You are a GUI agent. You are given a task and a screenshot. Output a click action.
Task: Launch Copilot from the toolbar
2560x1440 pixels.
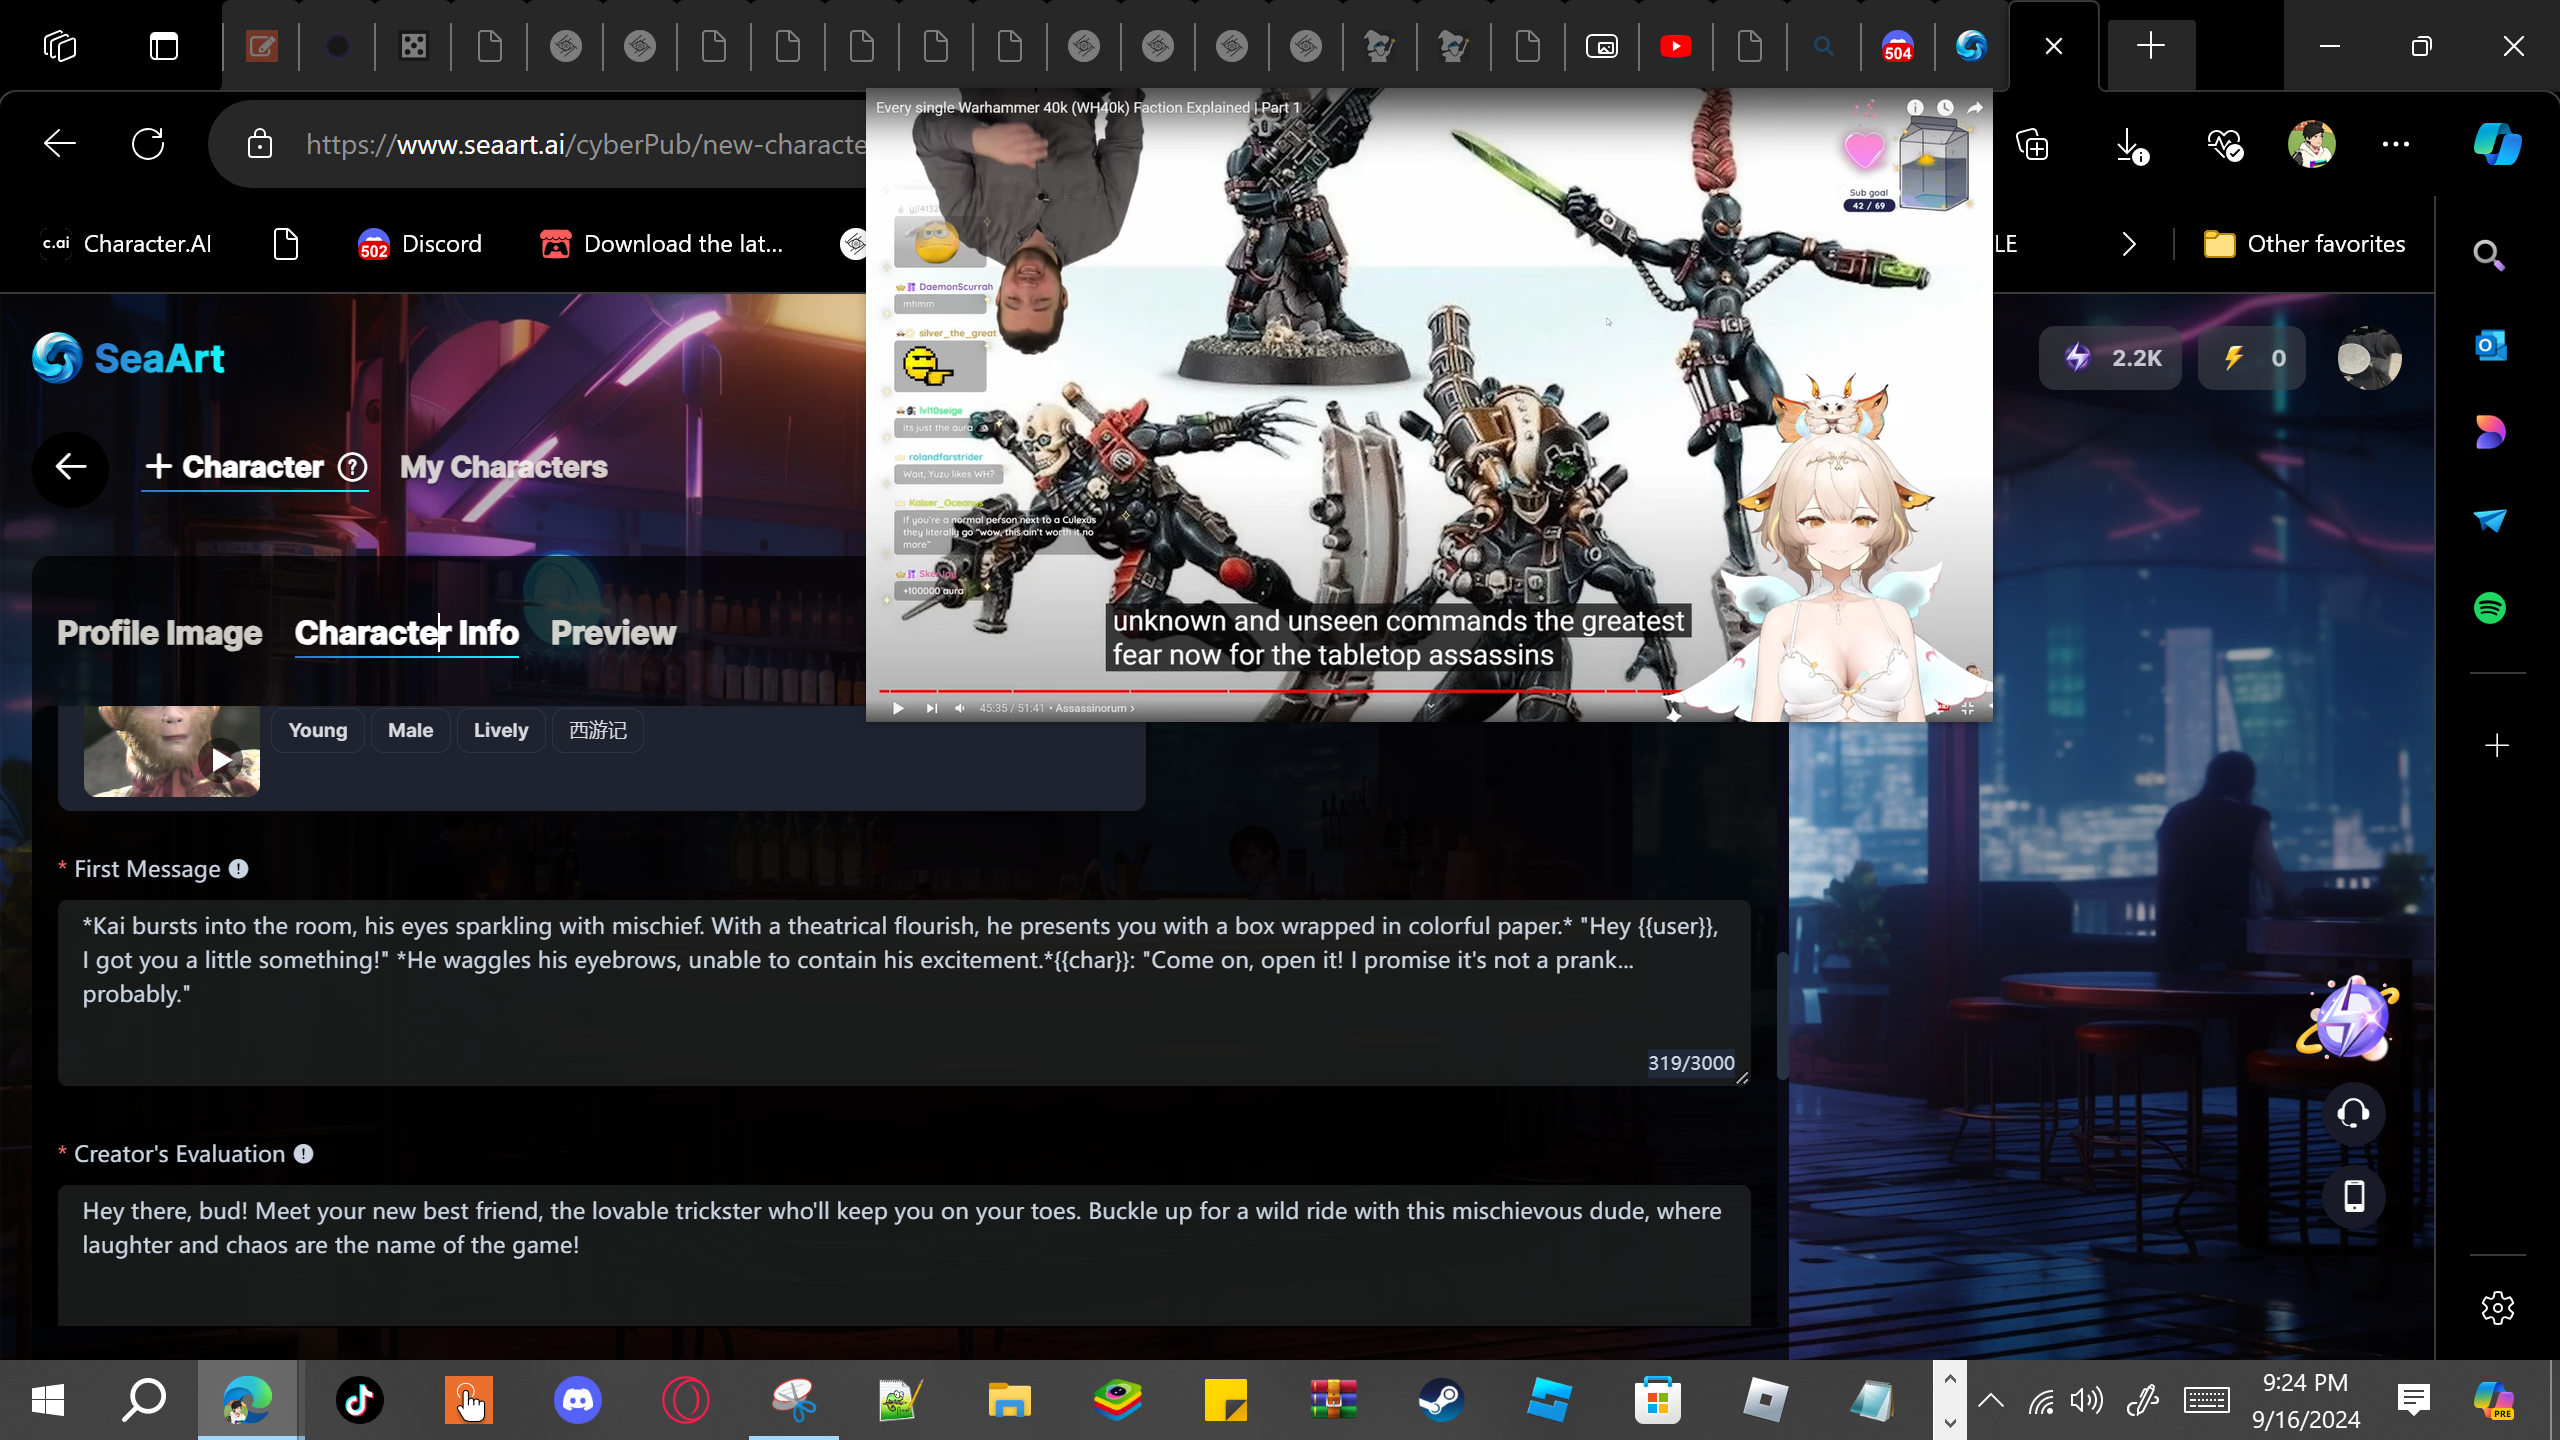(x=2497, y=144)
